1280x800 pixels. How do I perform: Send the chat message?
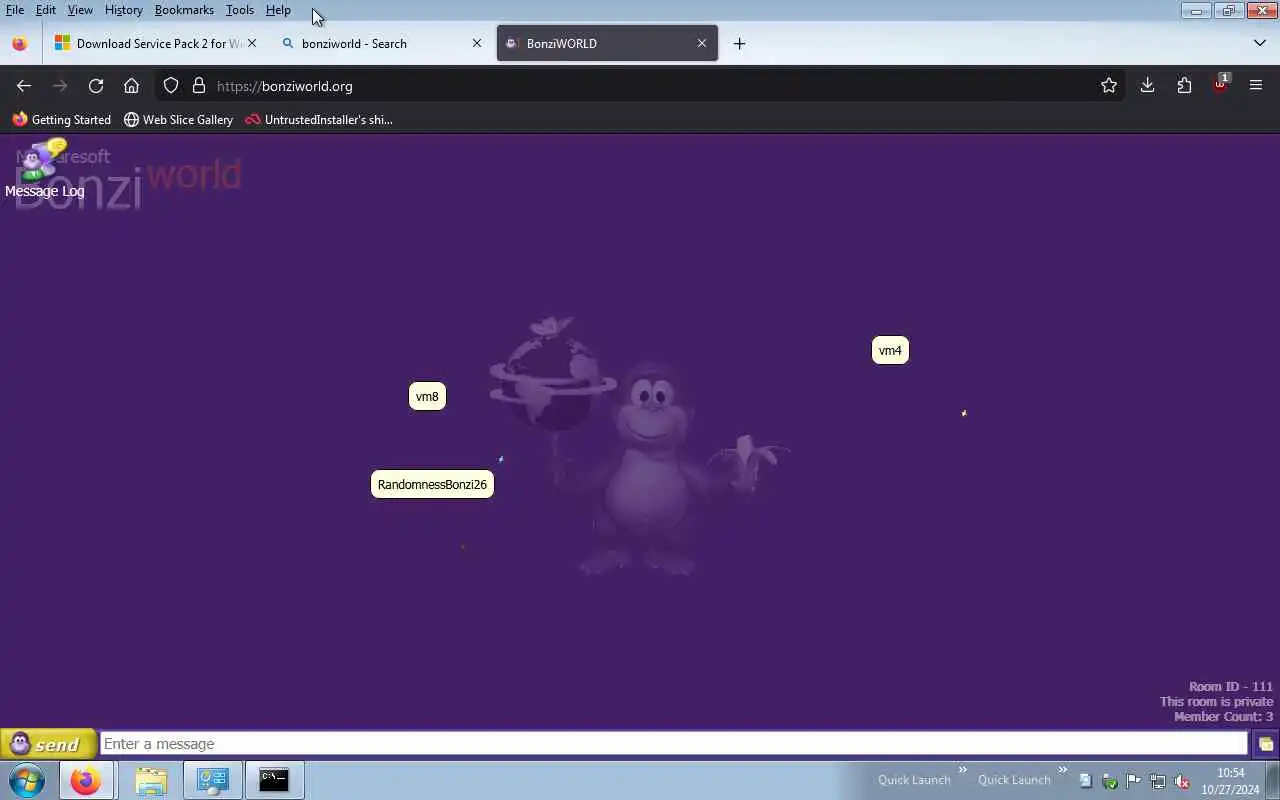[48, 744]
